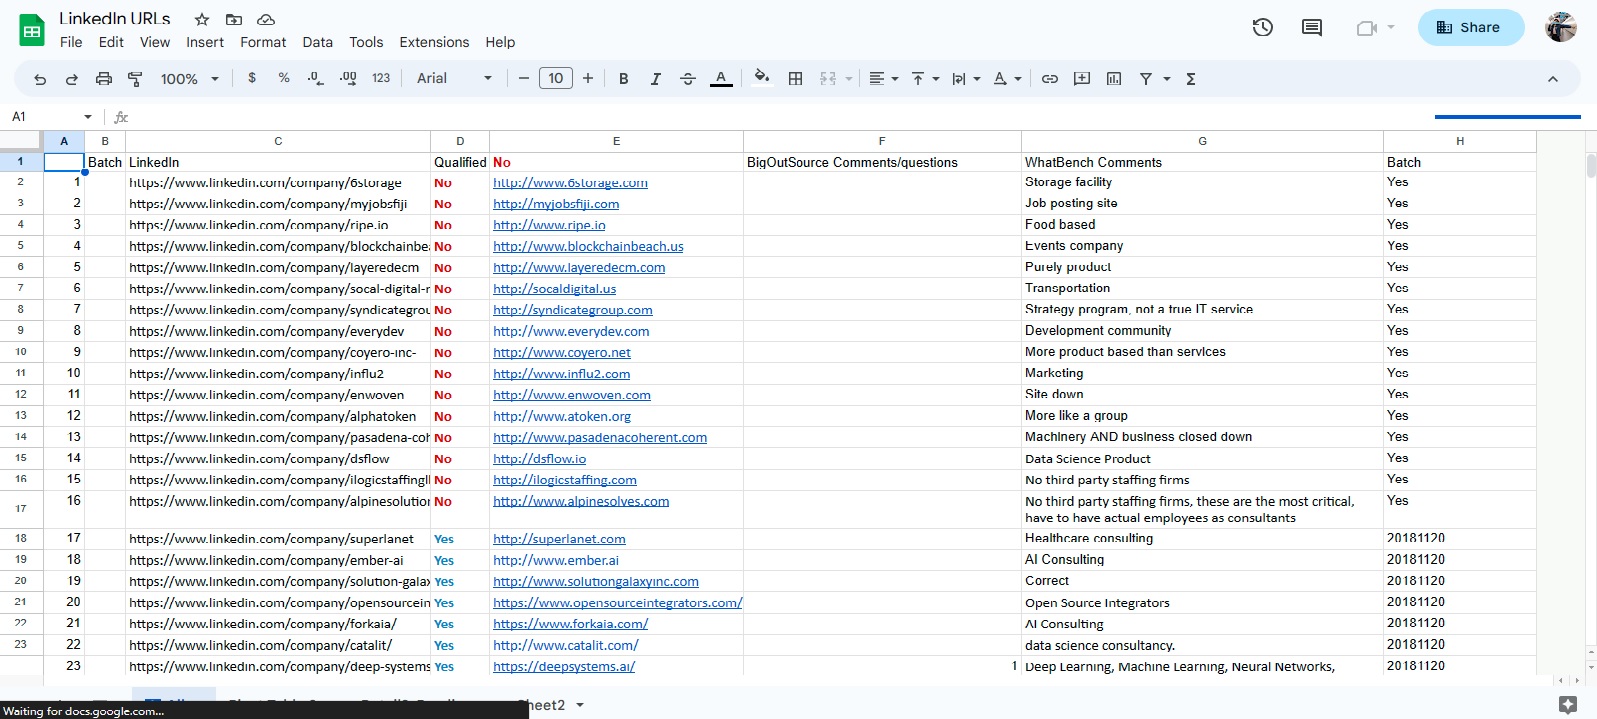Click the font size input box
The height and width of the screenshot is (719, 1597).
click(x=555, y=79)
